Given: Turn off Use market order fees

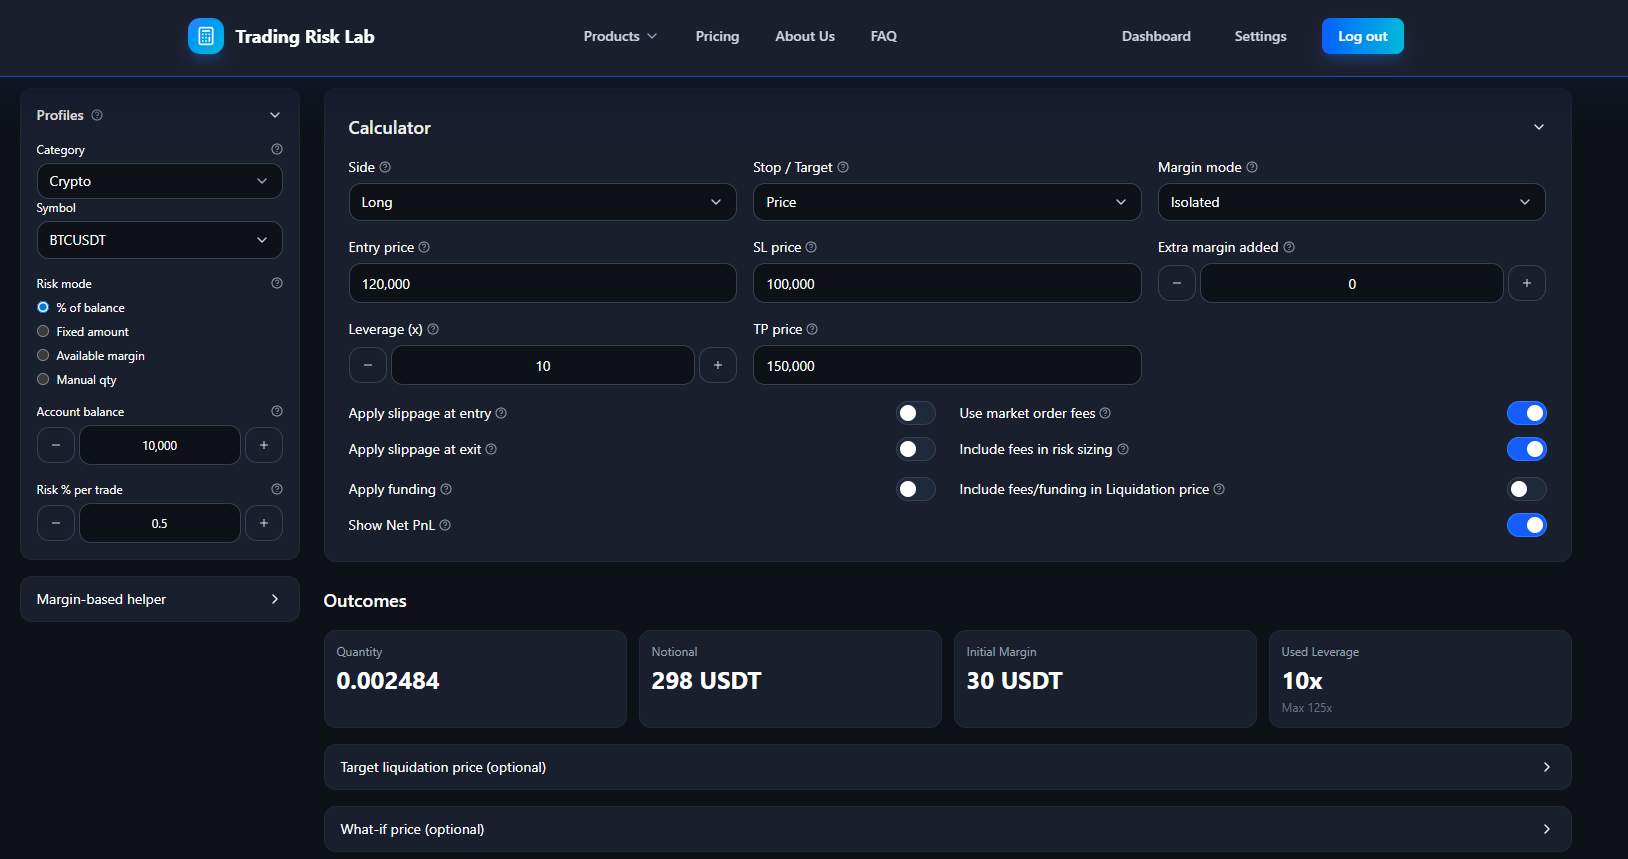Looking at the screenshot, I should tap(1526, 413).
